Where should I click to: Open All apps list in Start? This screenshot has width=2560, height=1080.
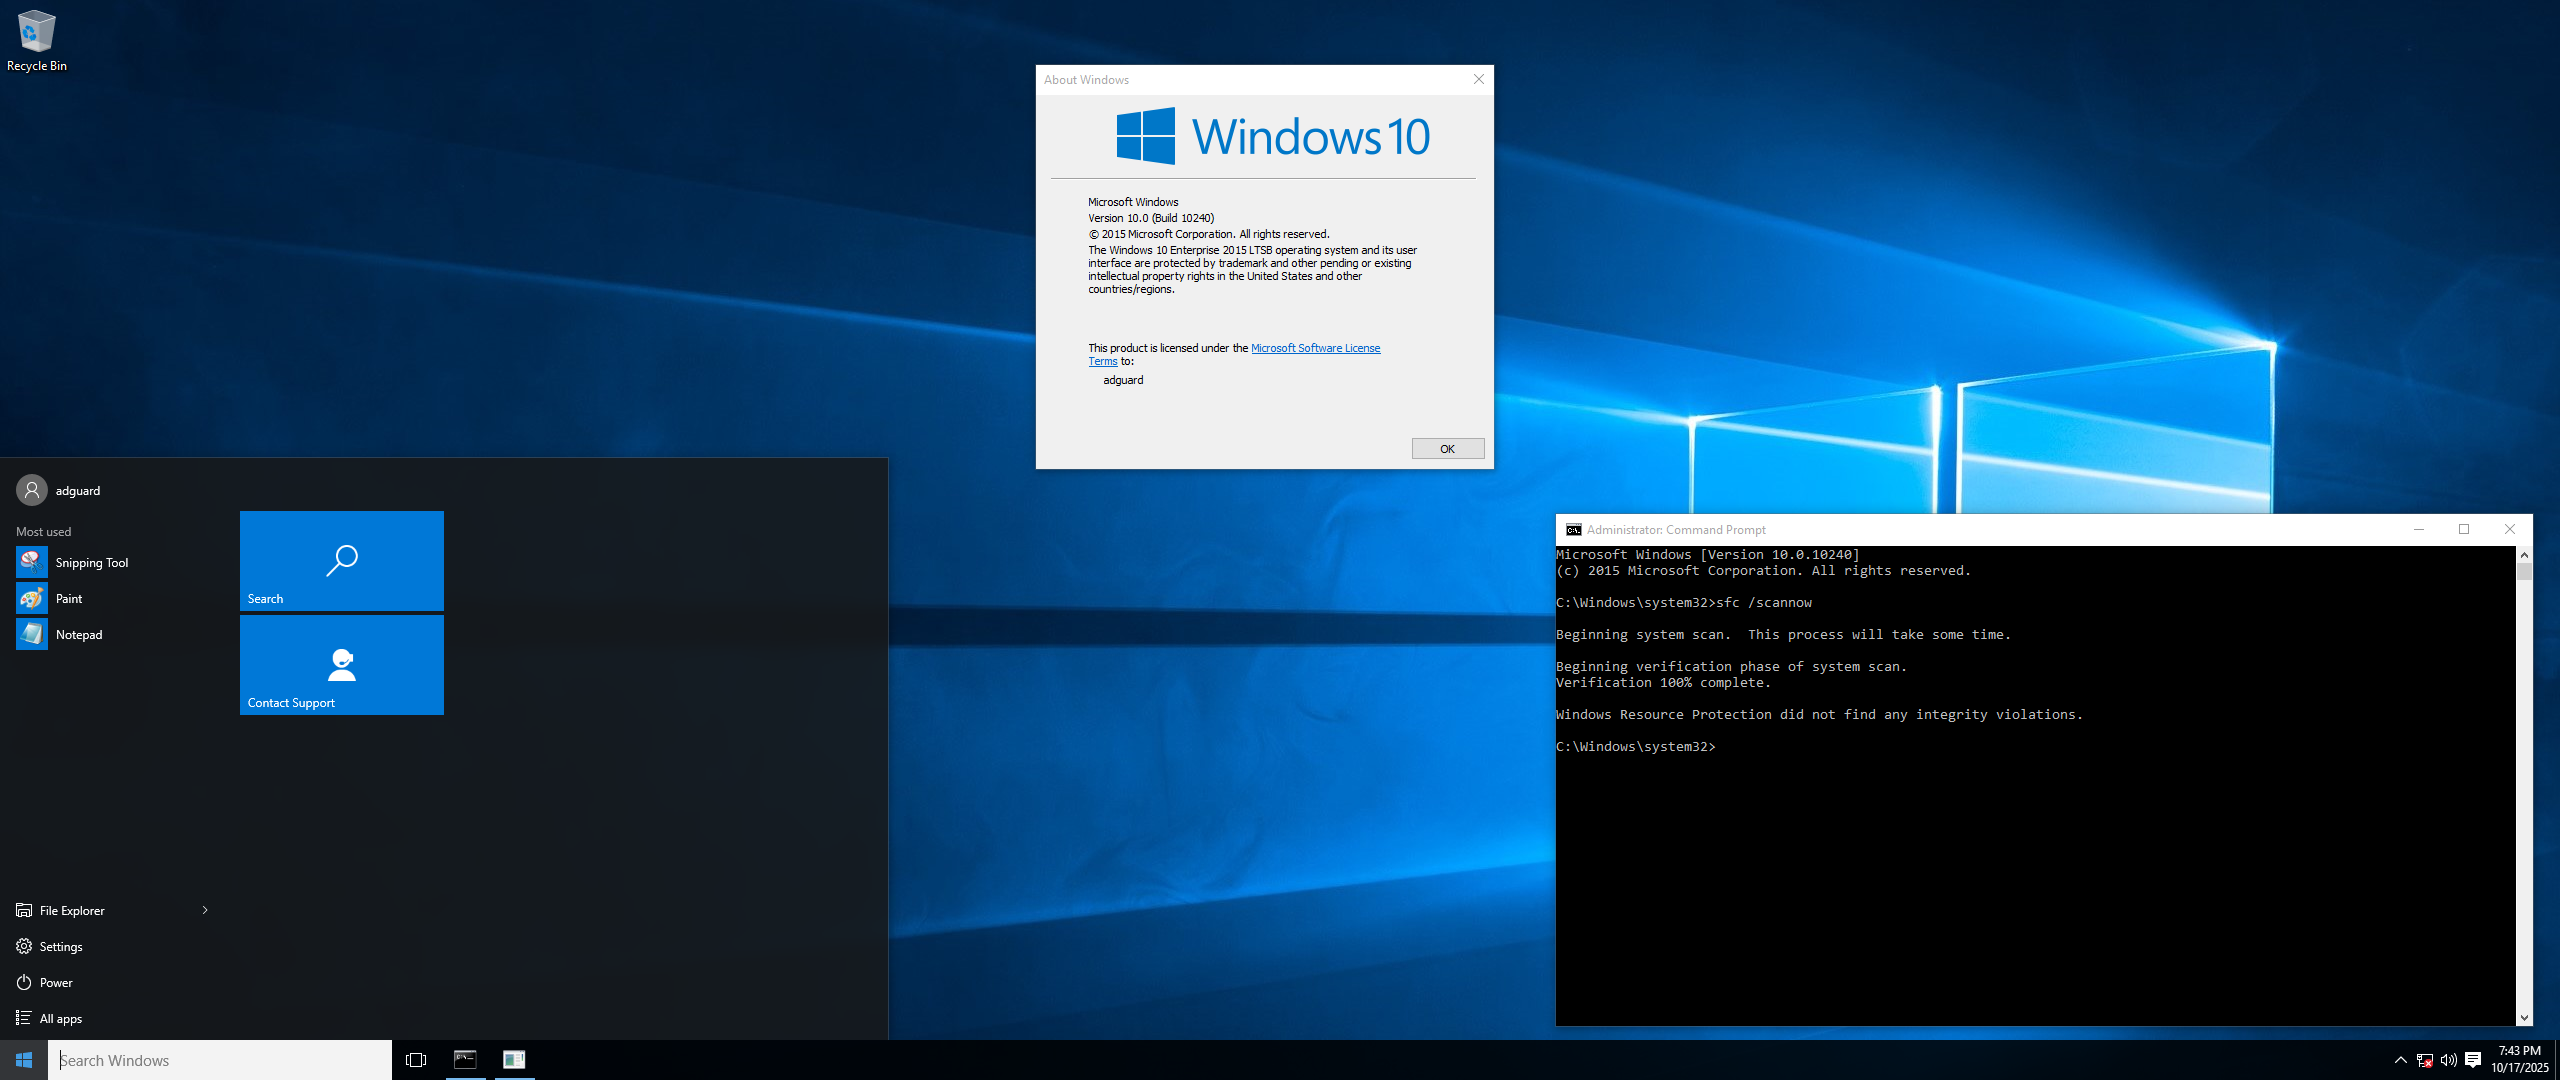[60, 1019]
